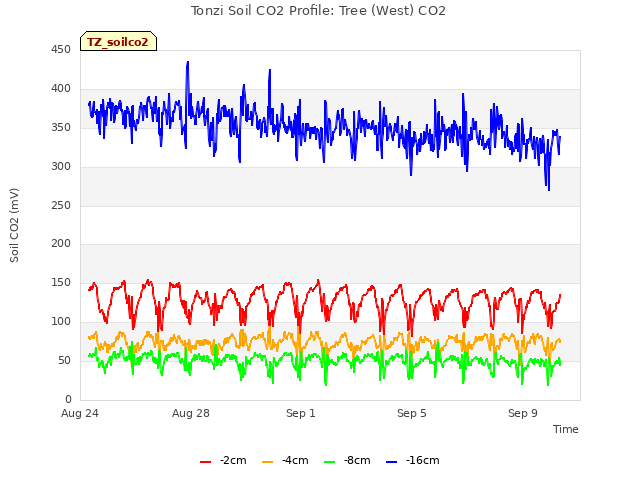
Task: Click the Soil CO2 (mV) axis label
Action: 14,225
